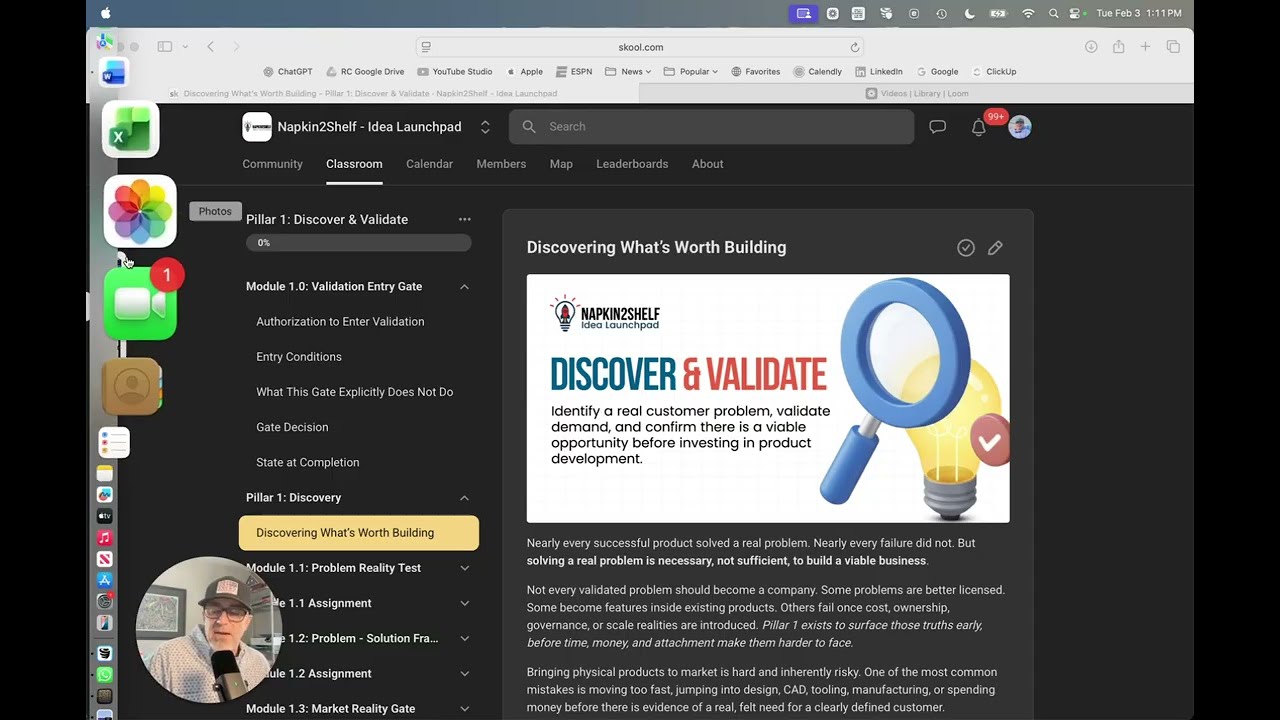Open the Members tab
This screenshot has width=1280, height=720.
[501, 164]
